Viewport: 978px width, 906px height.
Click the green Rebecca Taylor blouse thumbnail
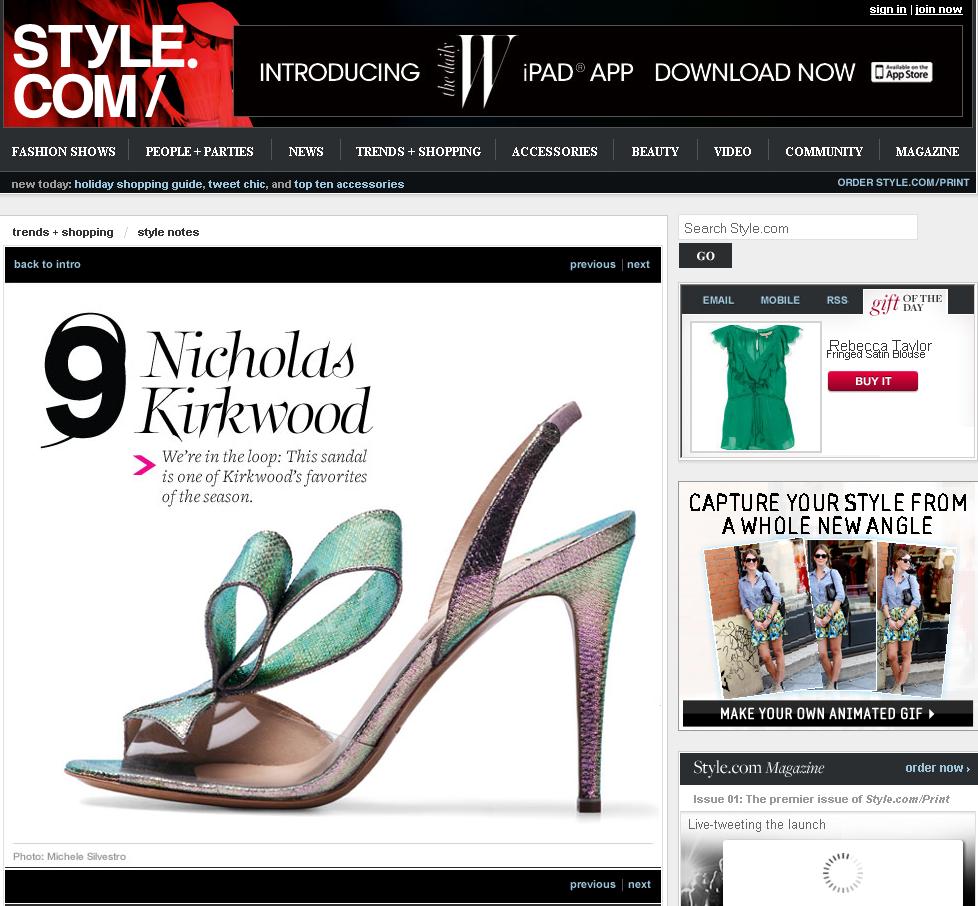tap(756, 387)
